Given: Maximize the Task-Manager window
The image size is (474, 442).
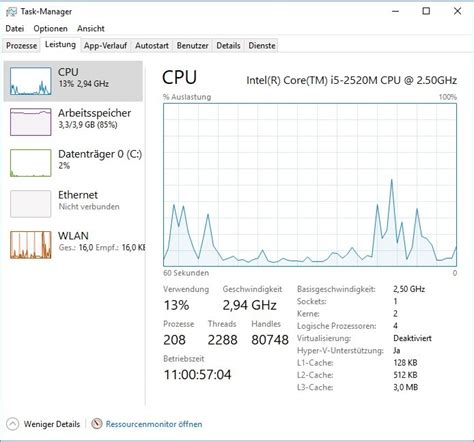Looking at the screenshot, I should coord(426,11).
